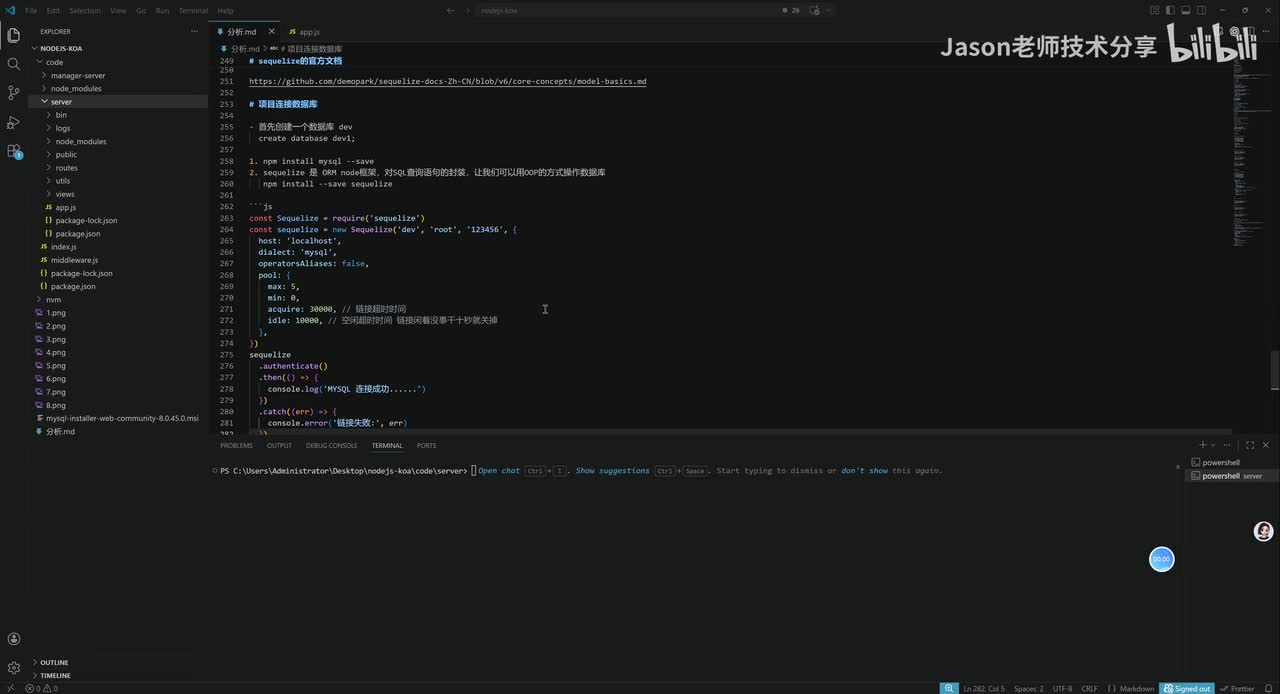Collapse the code folder
1280x694 pixels.
point(118,62)
